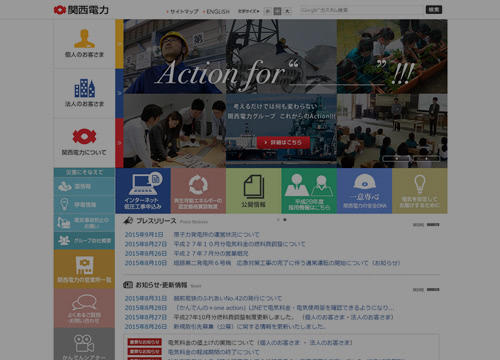500x360 pixels.
Task: Expand the red slider tab arrow
Action: click(x=119, y=143)
